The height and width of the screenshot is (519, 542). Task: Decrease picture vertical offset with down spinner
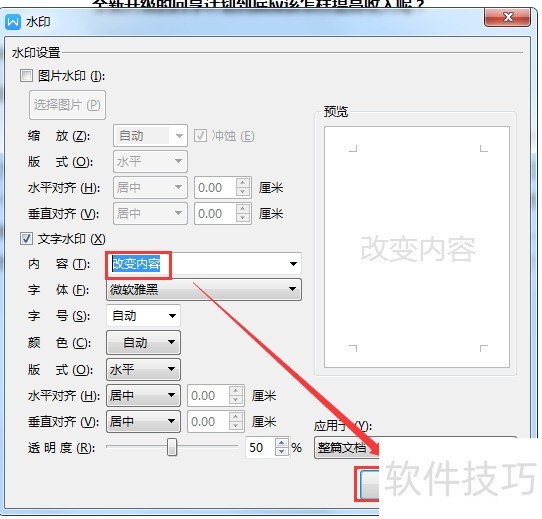pyautogui.click(x=243, y=218)
